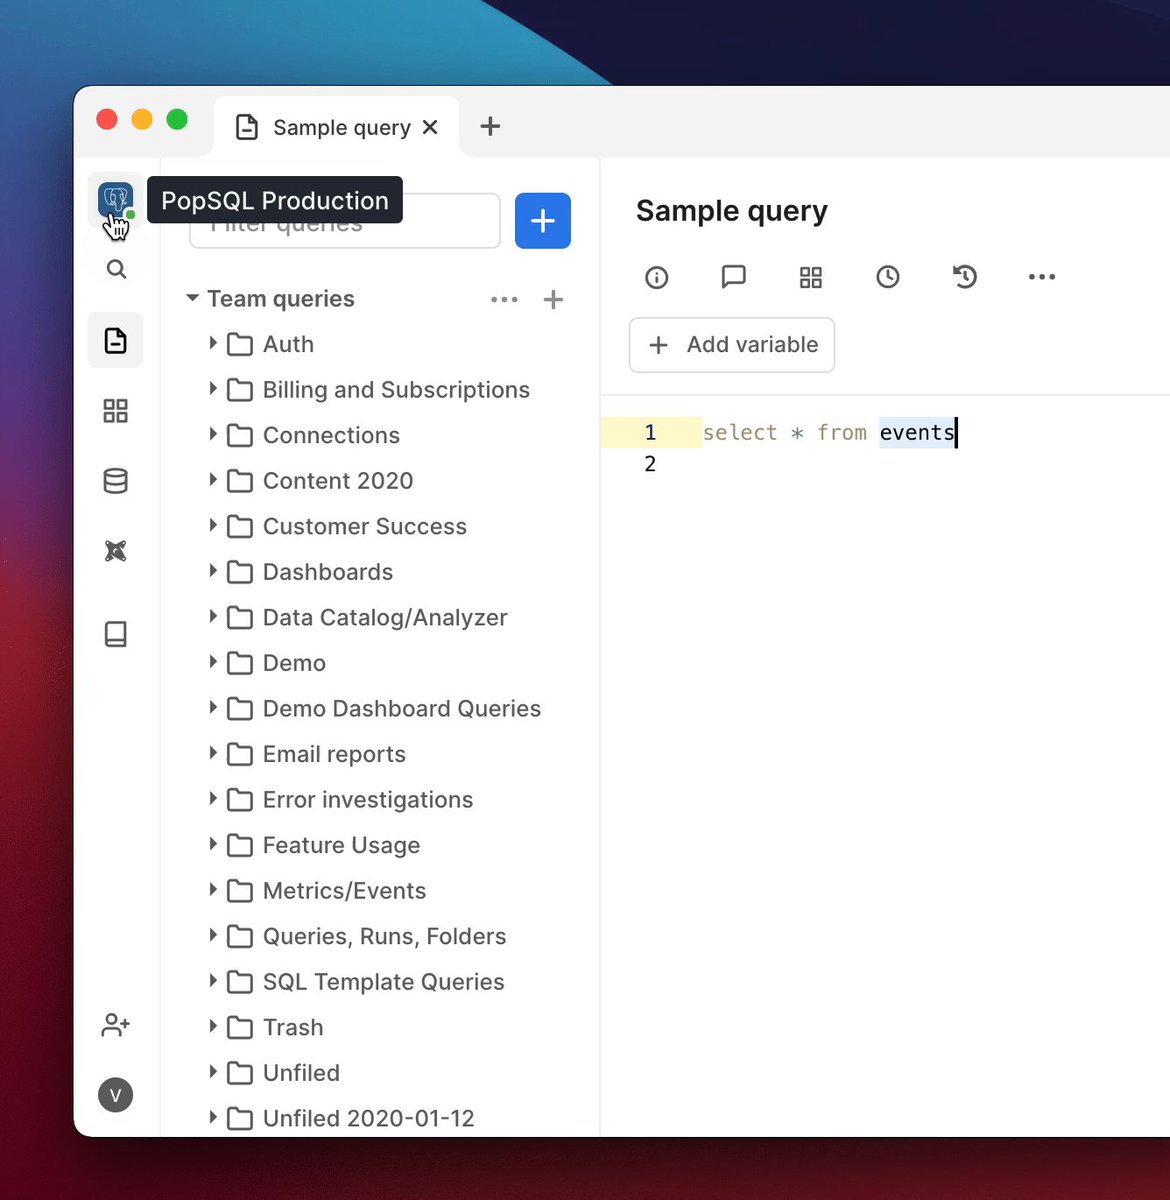This screenshot has width=1170, height=1200.
Task: Expand Demo Dashboard Queries folder arrow
Action: point(213,707)
